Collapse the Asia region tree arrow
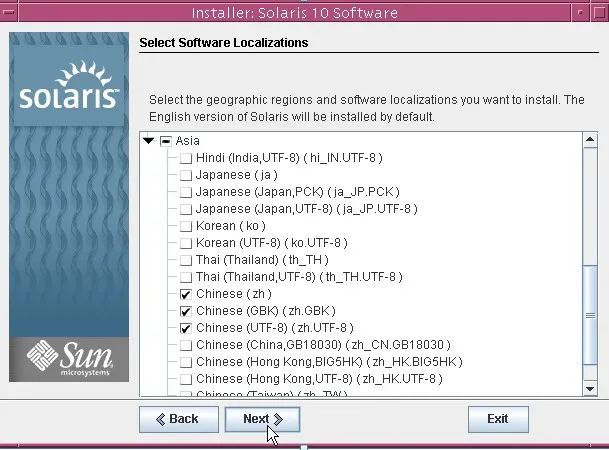The width and height of the screenshot is (609, 450). coord(148,141)
